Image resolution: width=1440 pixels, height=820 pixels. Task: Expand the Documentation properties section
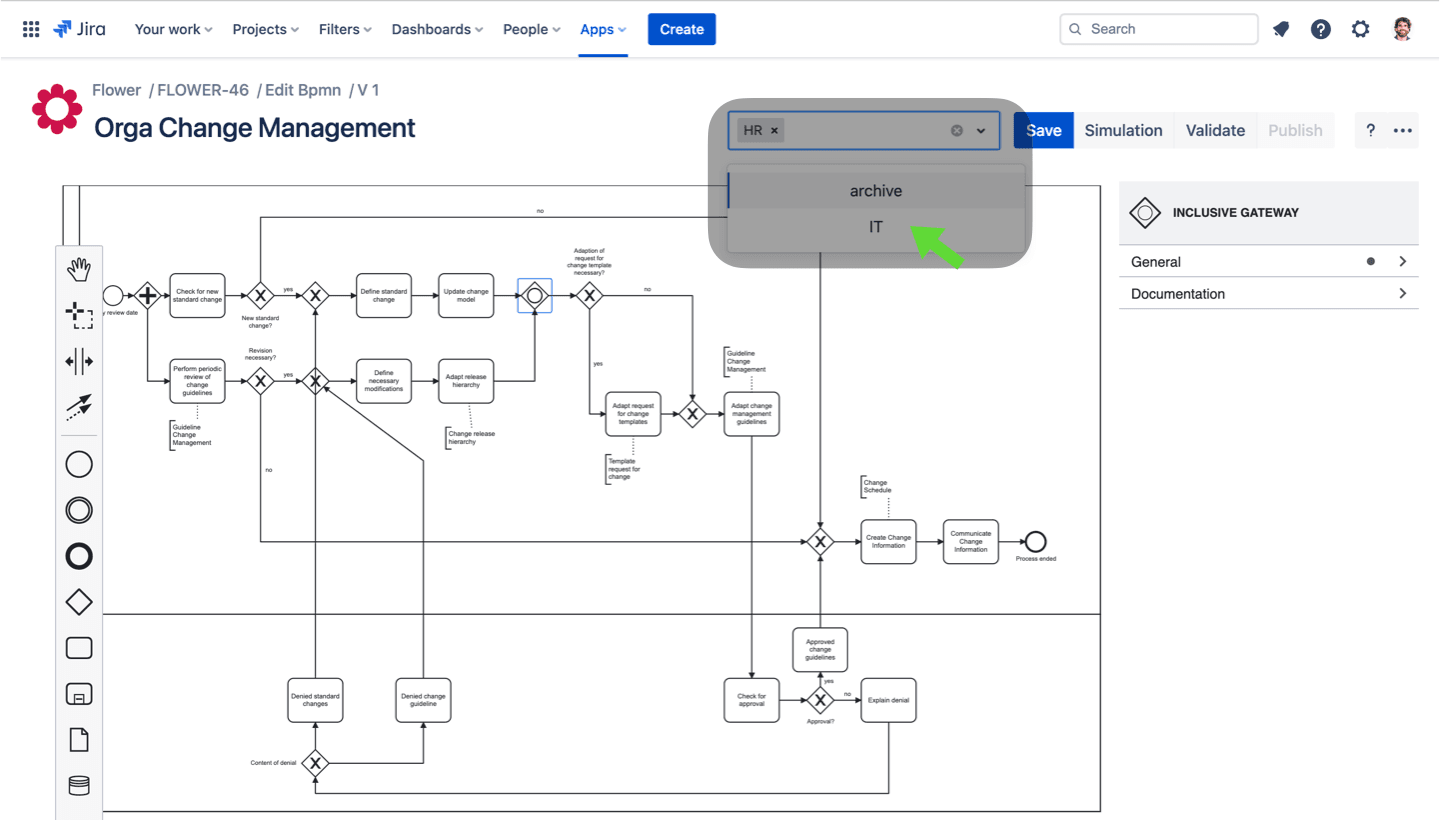[1268, 294]
